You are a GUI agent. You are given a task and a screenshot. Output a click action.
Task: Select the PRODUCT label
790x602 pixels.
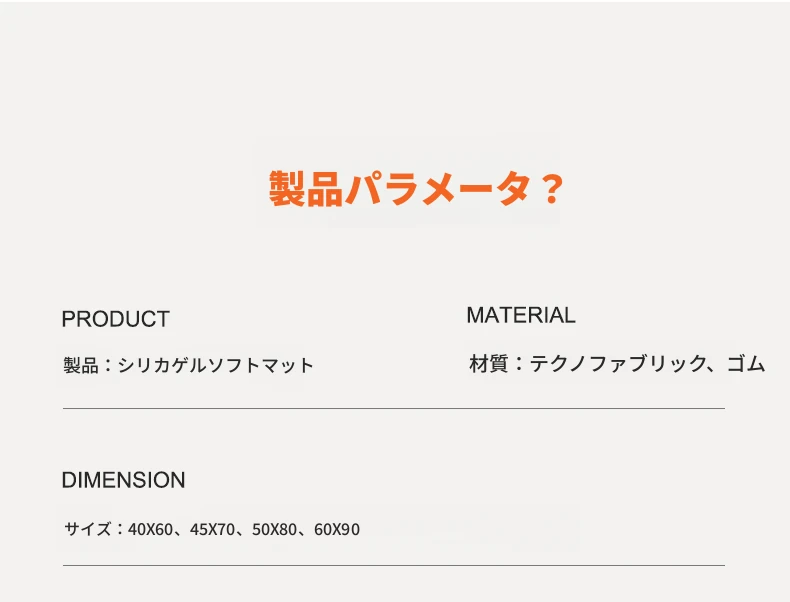point(115,319)
